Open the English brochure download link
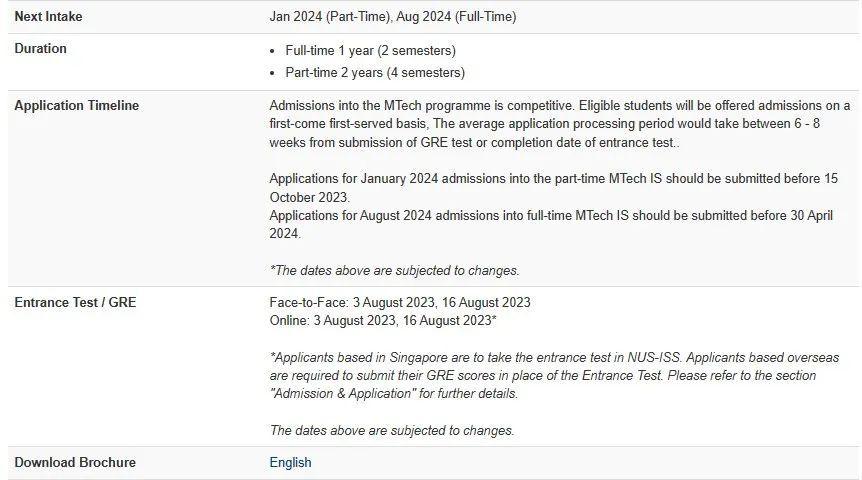 (290, 462)
